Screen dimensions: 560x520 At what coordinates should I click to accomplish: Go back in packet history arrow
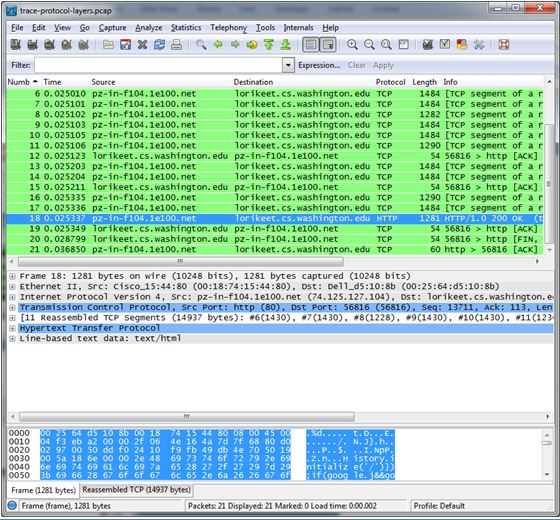tap(218, 45)
